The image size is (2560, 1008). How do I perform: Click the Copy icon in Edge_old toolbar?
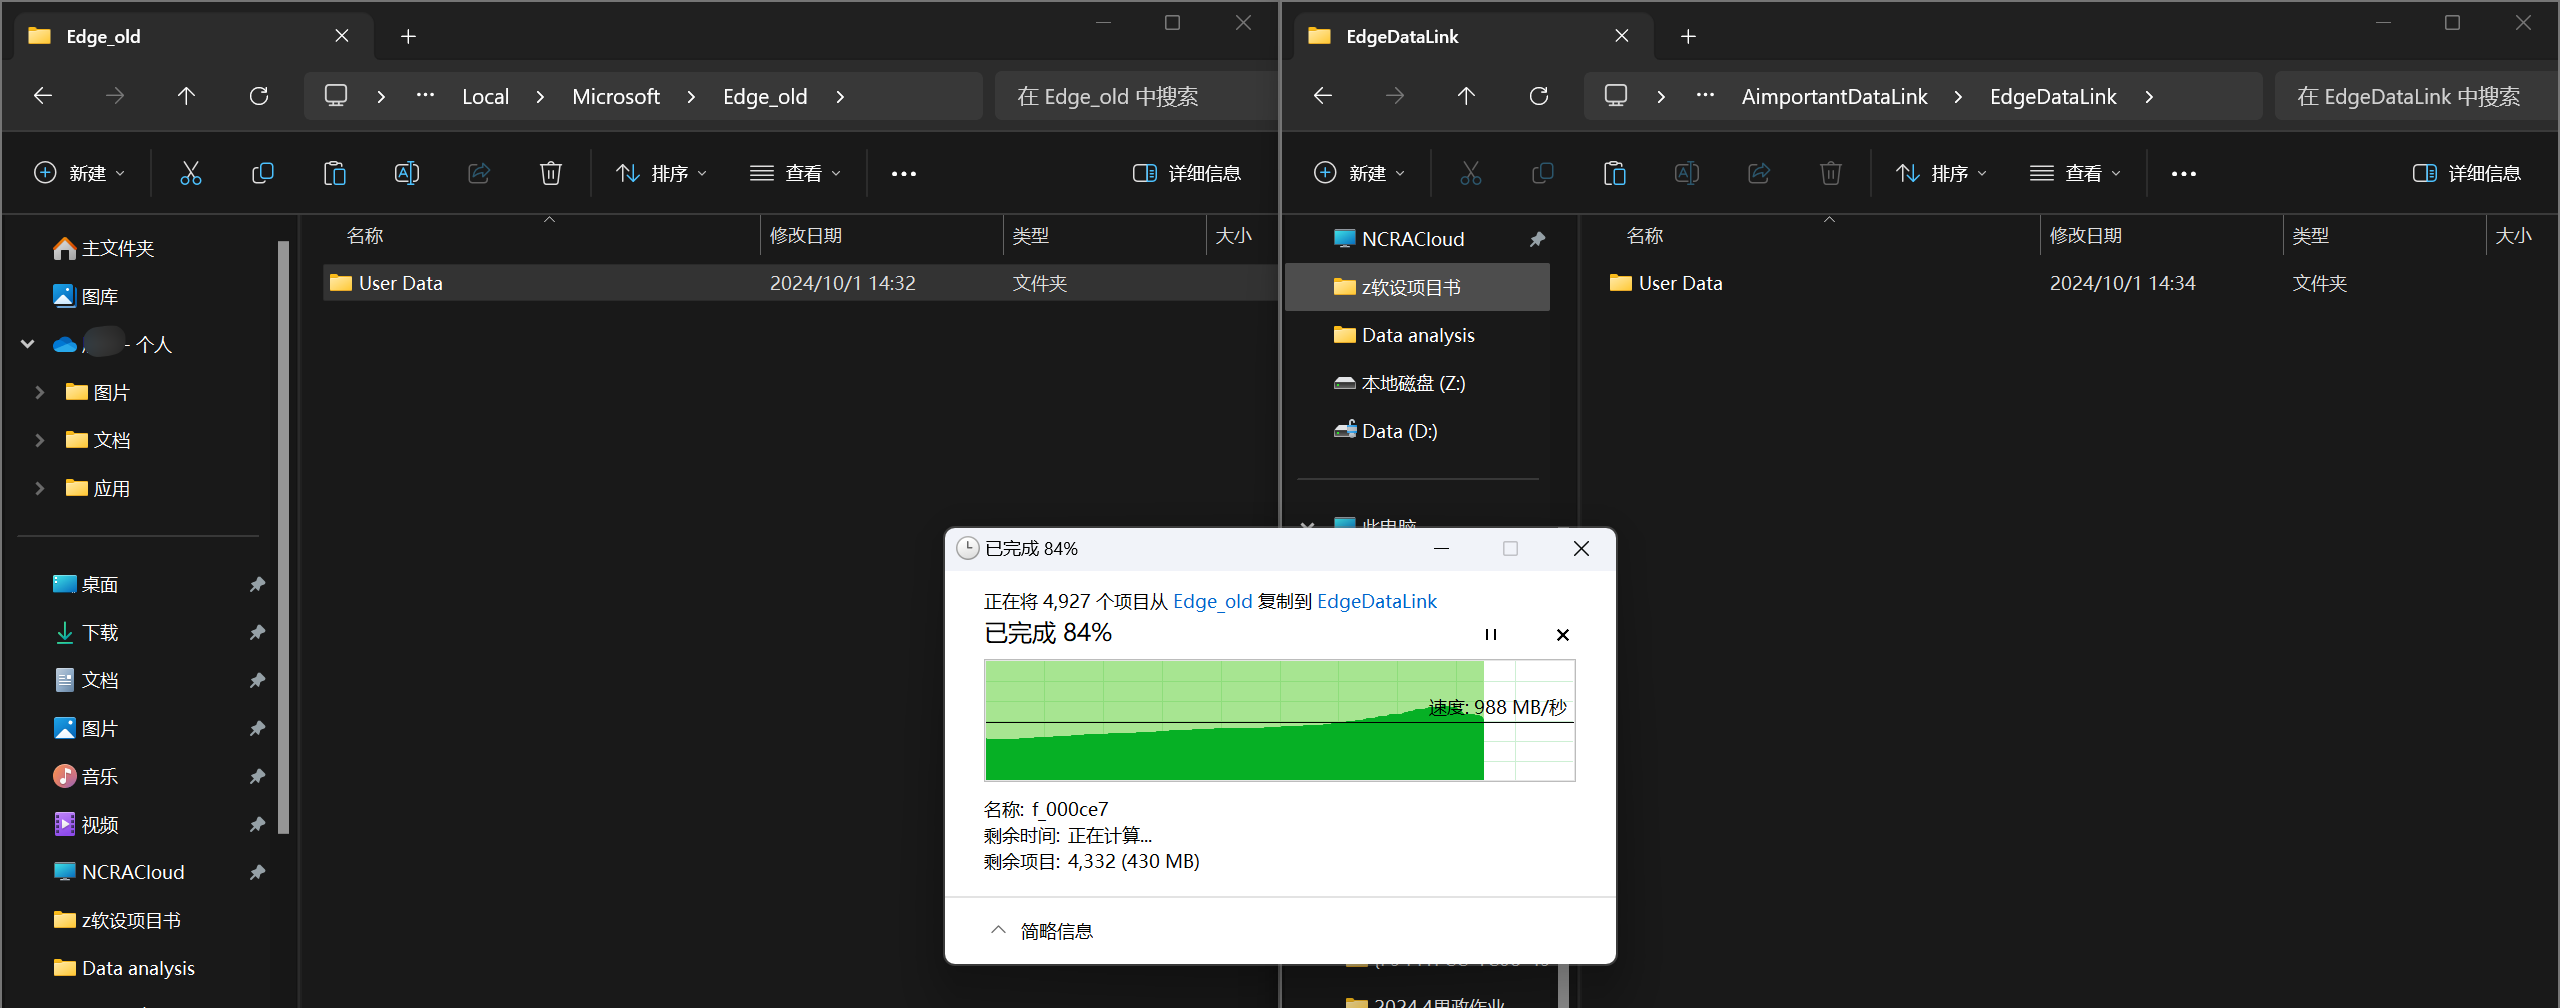click(x=262, y=174)
